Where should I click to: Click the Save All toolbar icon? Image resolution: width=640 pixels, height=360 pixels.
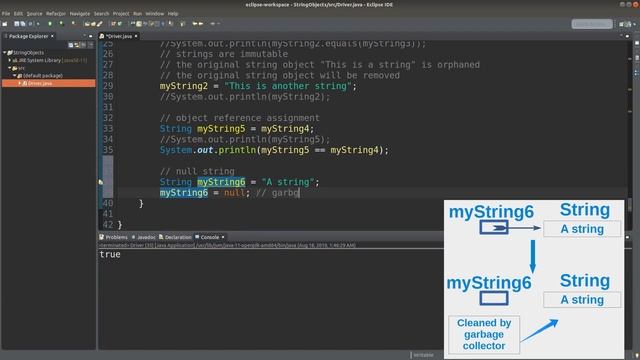click(23, 24)
